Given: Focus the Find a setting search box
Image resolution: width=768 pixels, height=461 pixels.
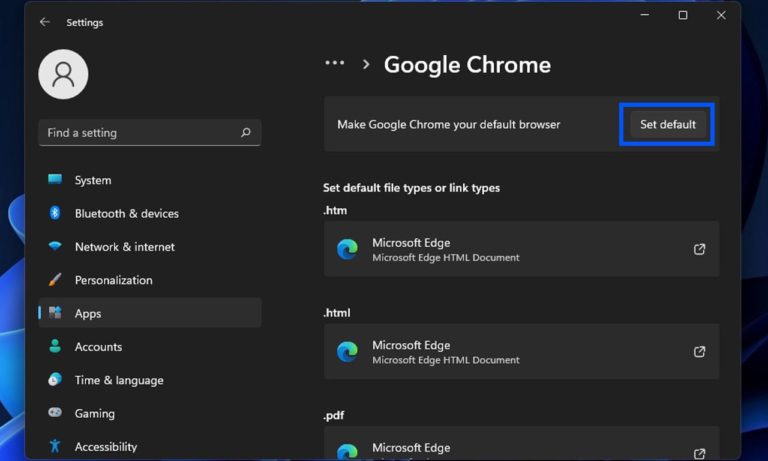Looking at the screenshot, I should coord(149,132).
